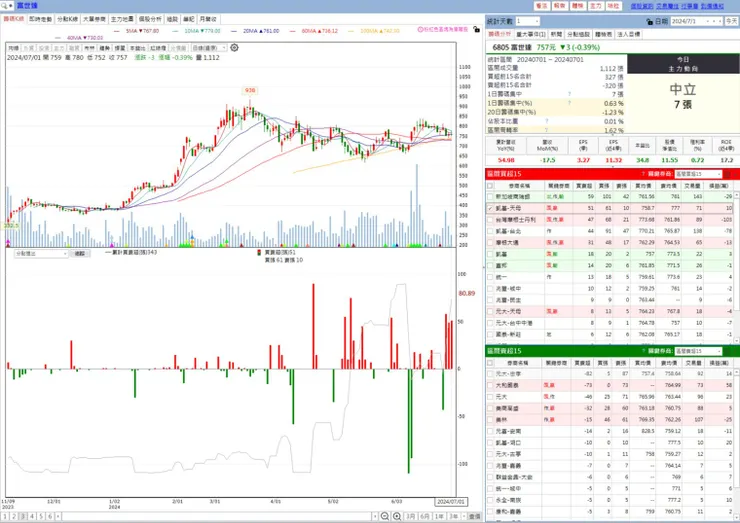
Task: Check the 大和國泰 row checkbox
Action: click(x=490, y=385)
